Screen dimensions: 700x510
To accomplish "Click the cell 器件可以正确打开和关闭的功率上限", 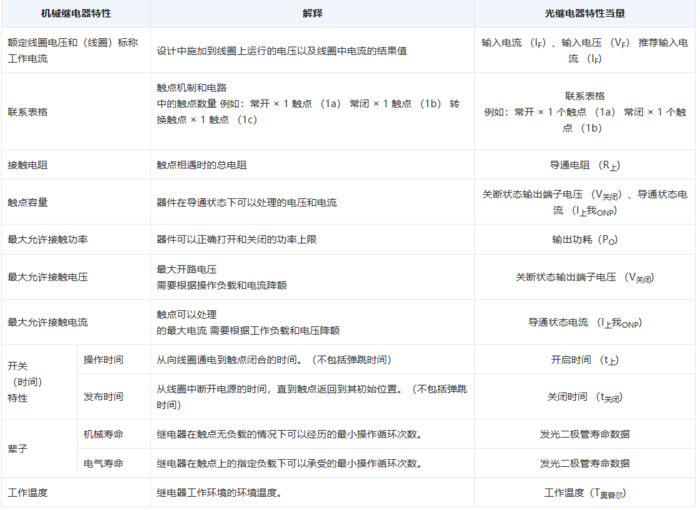I will [312, 240].
